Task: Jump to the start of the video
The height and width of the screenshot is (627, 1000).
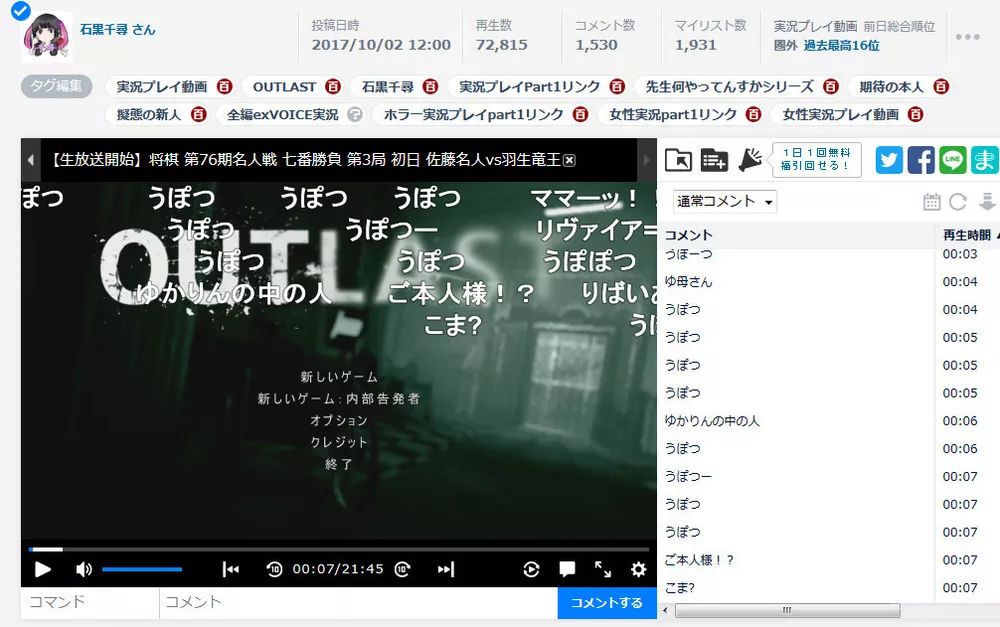Action: pyautogui.click(x=230, y=569)
